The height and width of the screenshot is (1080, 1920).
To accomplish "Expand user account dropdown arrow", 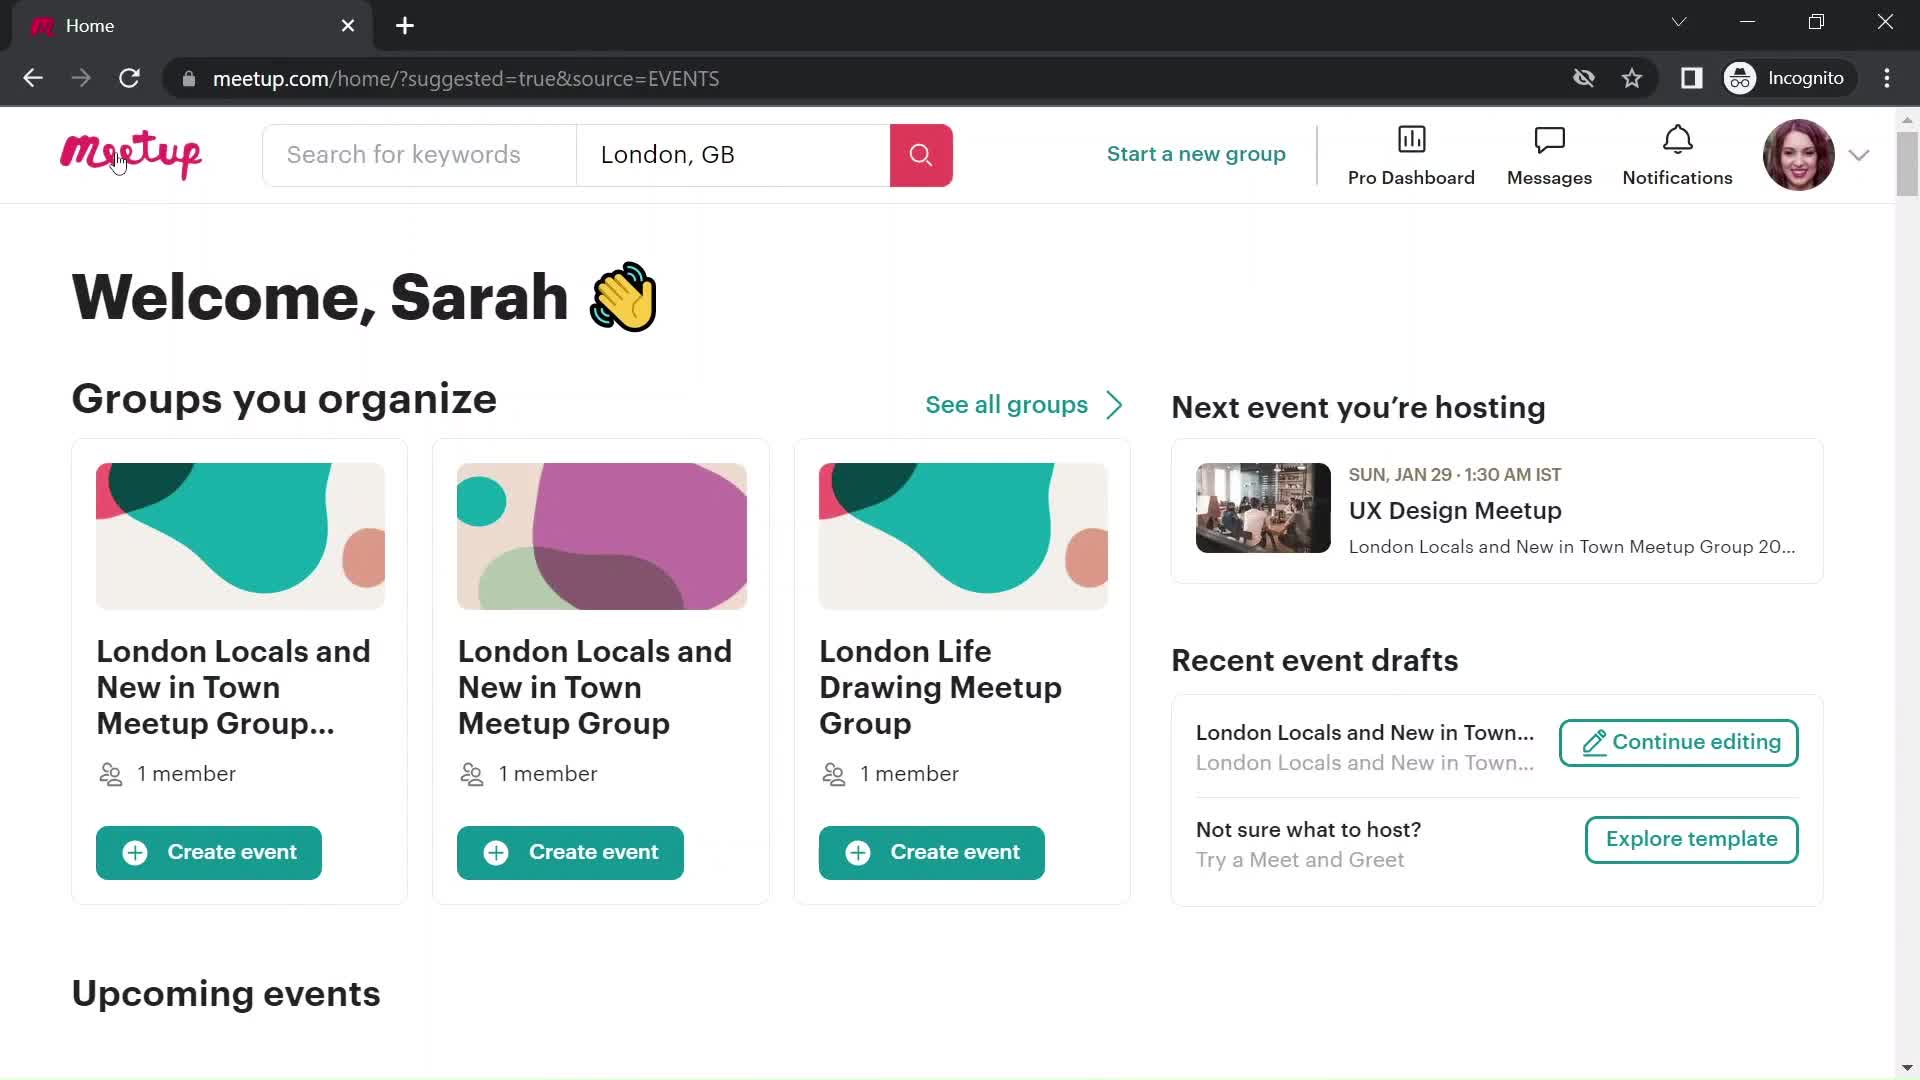I will click(1857, 154).
